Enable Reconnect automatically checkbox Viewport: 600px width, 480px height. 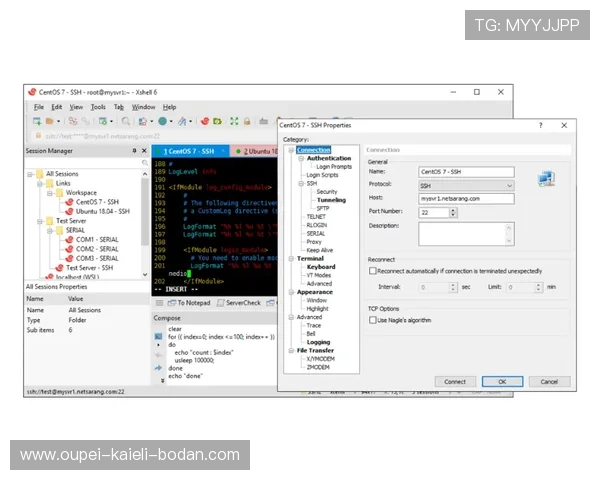(373, 271)
